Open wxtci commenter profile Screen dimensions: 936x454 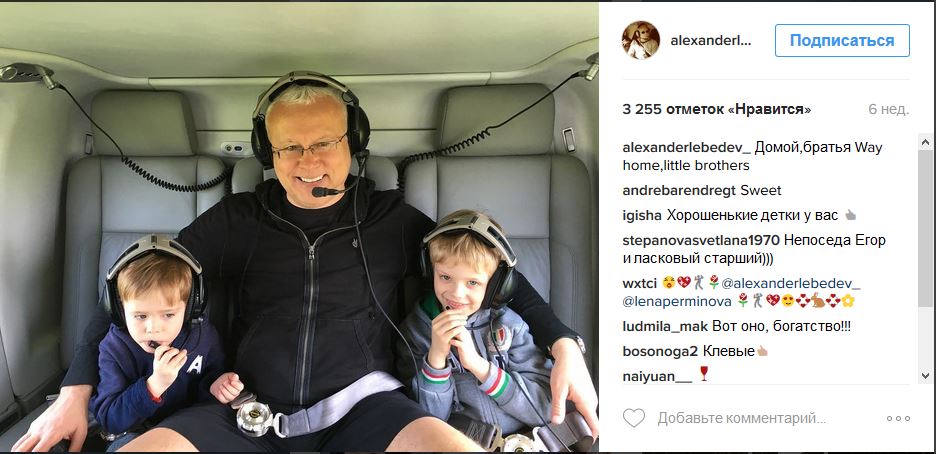click(639, 282)
